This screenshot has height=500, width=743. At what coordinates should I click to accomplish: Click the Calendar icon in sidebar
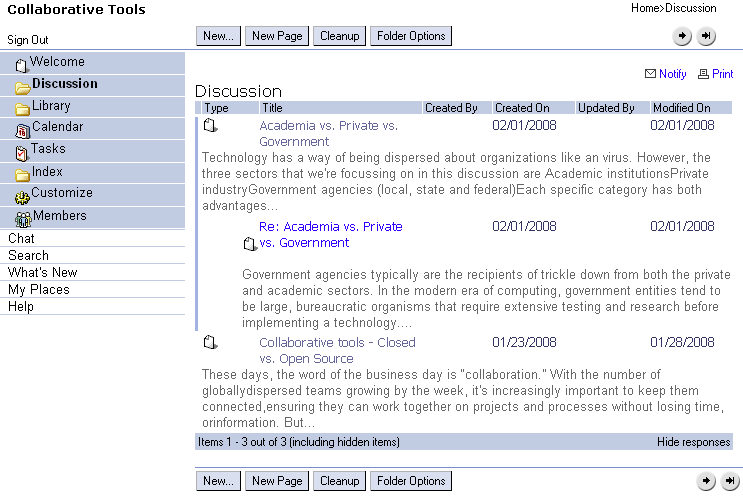22,129
